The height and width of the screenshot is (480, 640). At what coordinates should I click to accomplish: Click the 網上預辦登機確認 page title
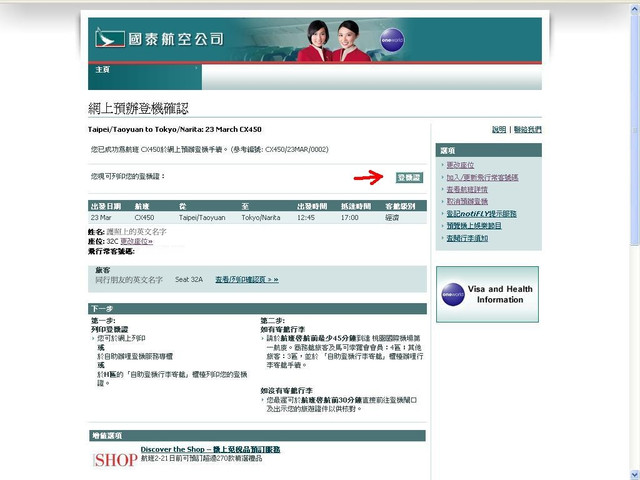tap(138, 108)
